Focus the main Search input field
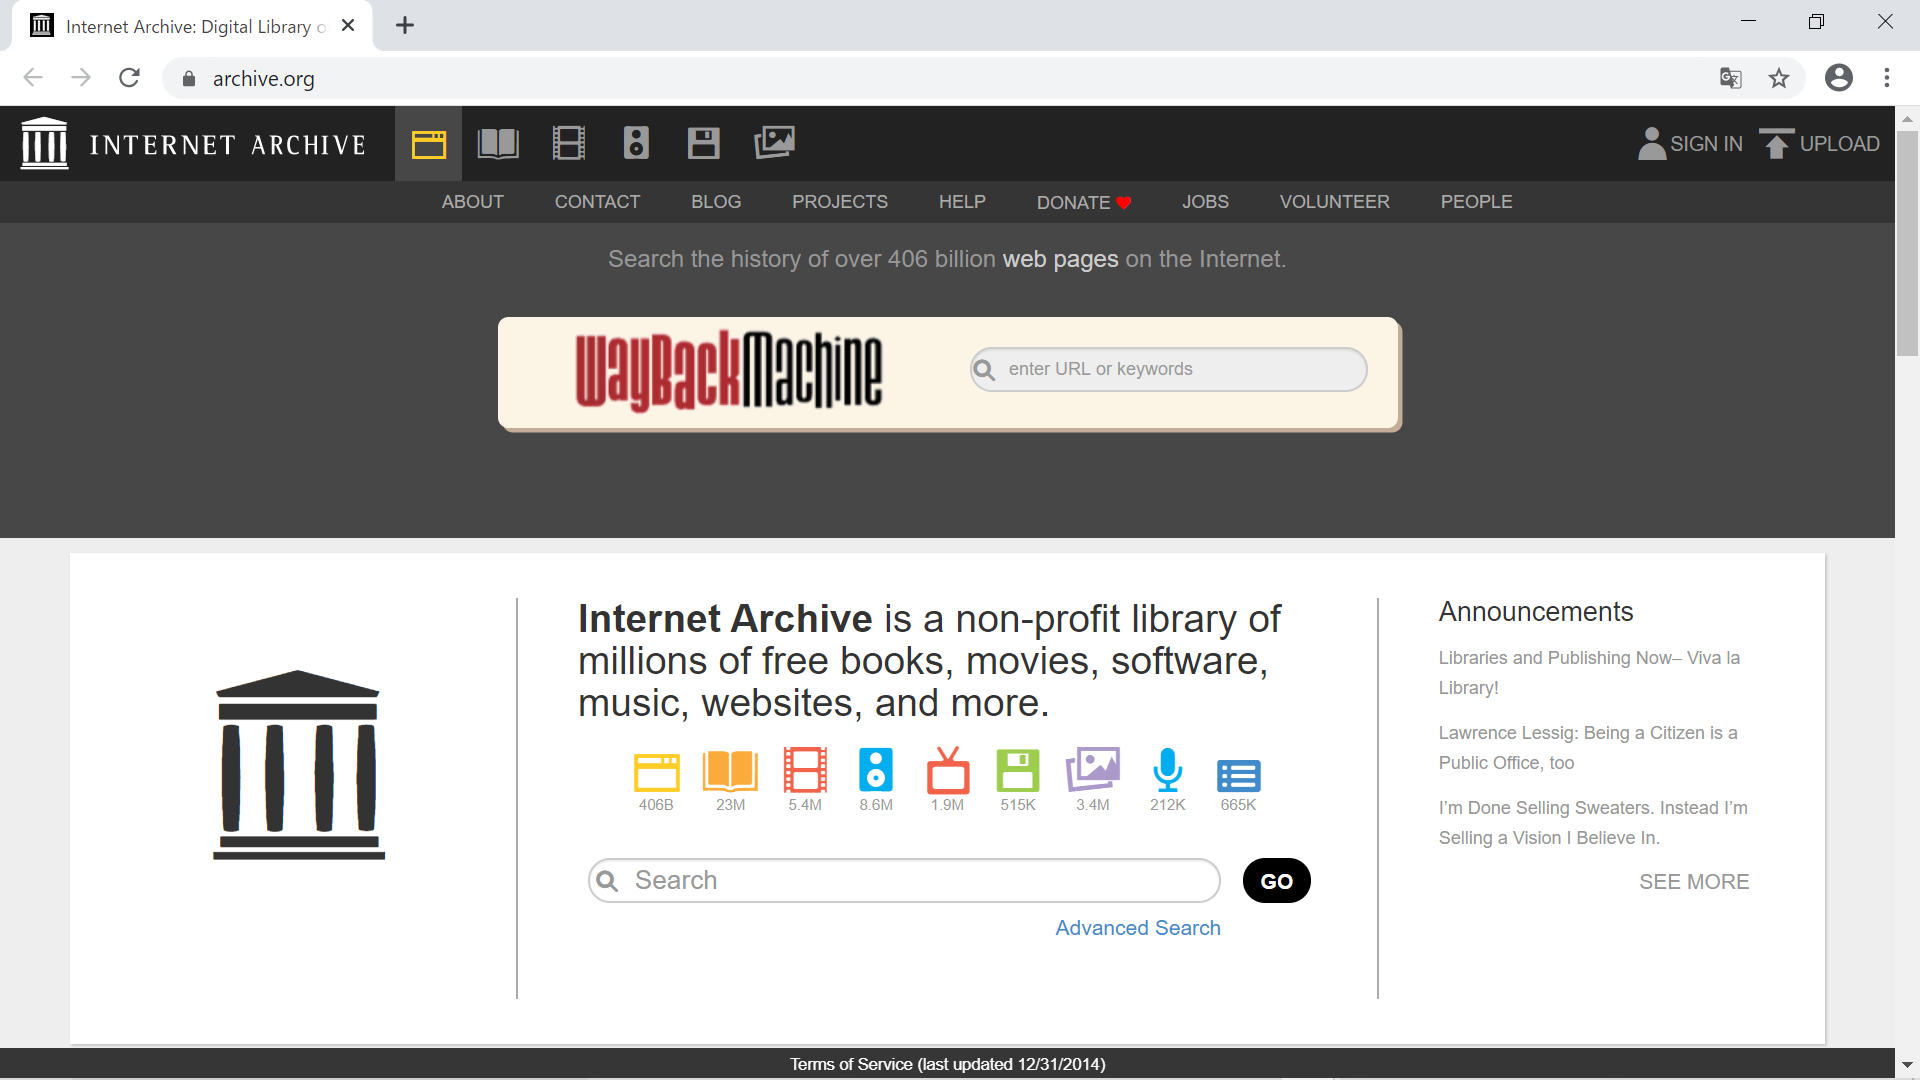Image resolution: width=1920 pixels, height=1080 pixels. 904,881
